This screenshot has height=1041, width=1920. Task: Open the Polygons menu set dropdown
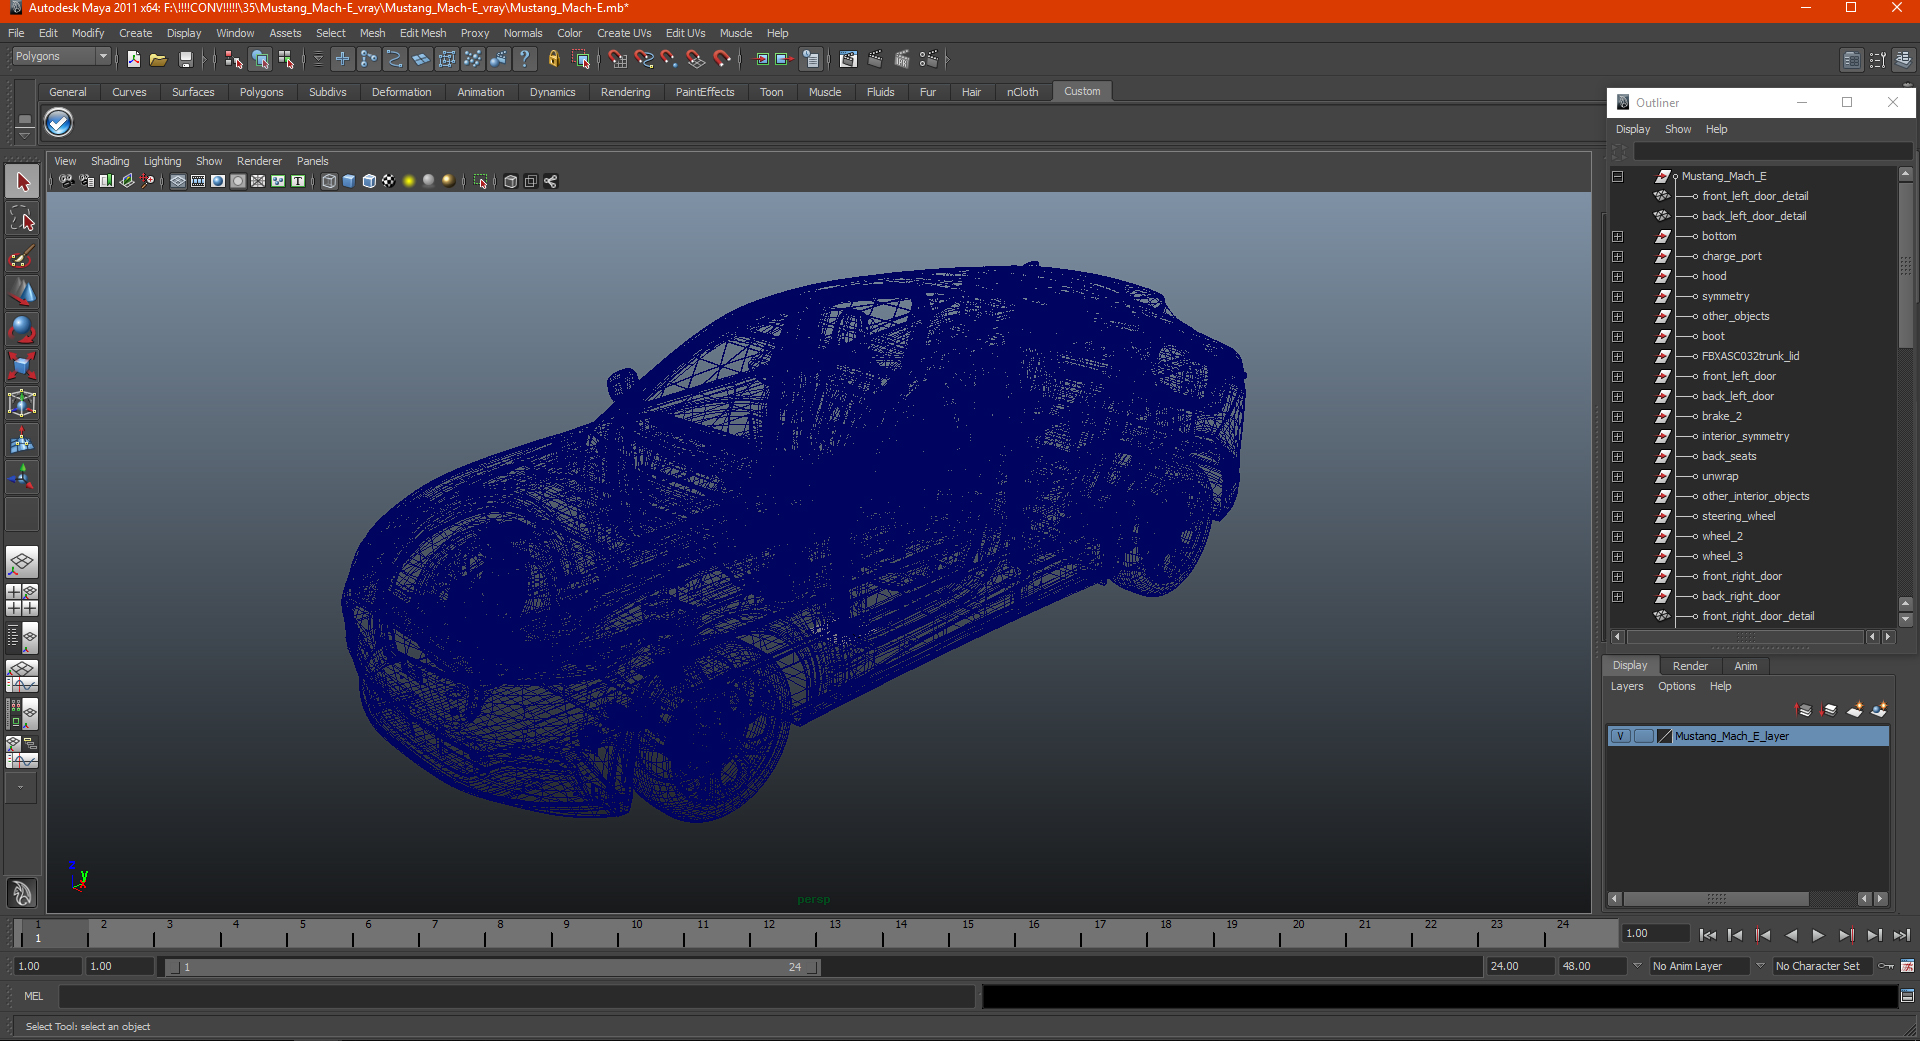click(61, 57)
